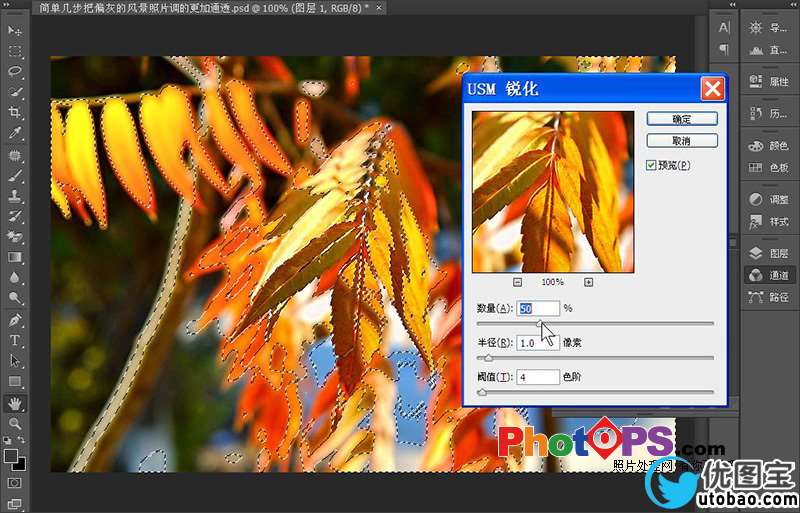Screen dimensions: 800x513
Task: Cancel the dialog with 取消 button
Action: tap(682, 141)
